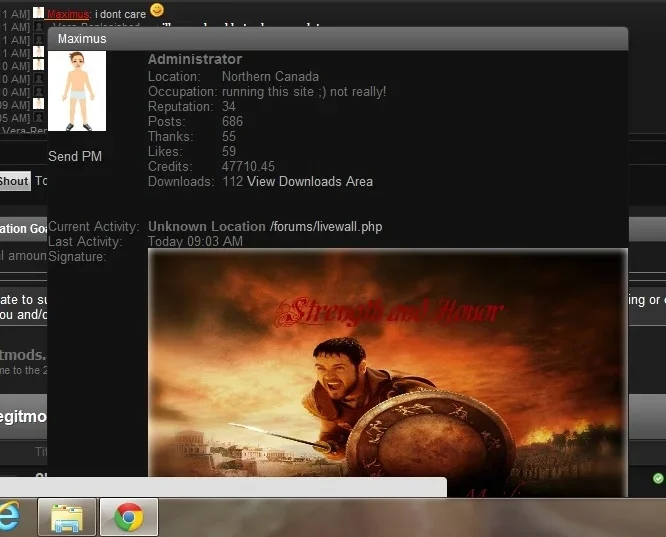Screen dimensions: 666x537
Task: Click Unknown Location /forums/livewall.php text
Action: tap(265, 226)
